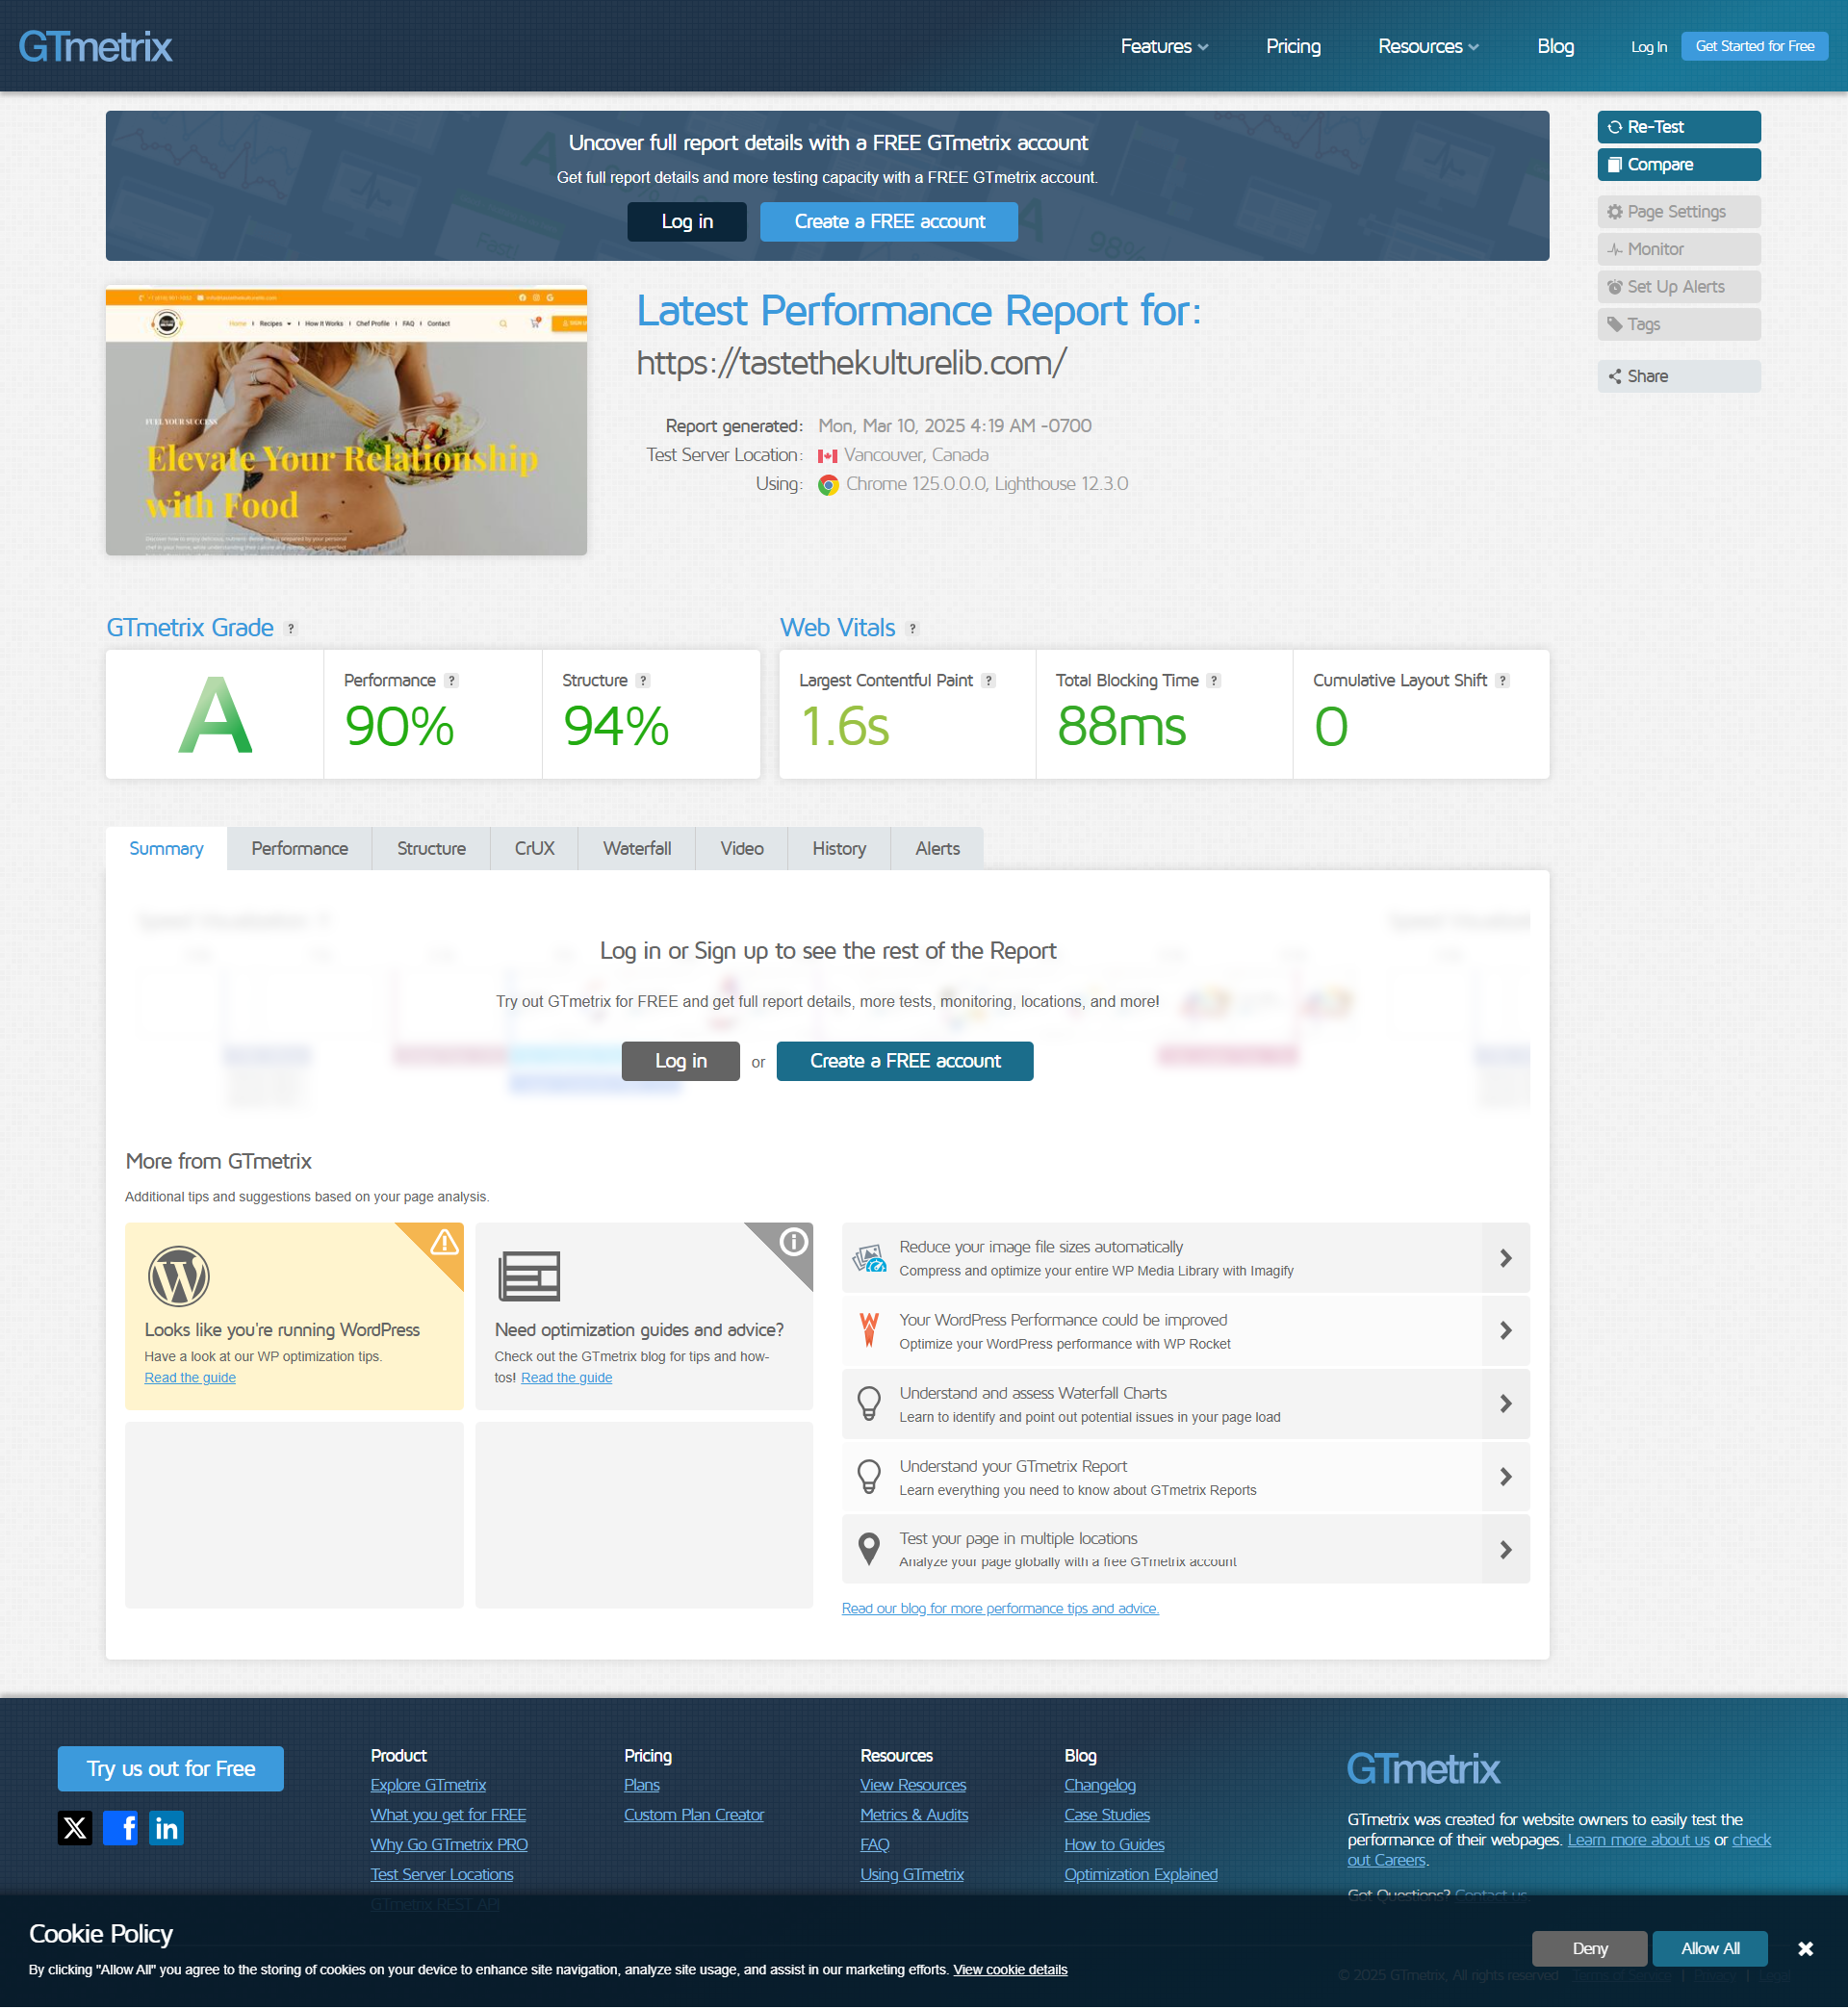
Task: Click the WordPress logo icon
Action: (178, 1276)
